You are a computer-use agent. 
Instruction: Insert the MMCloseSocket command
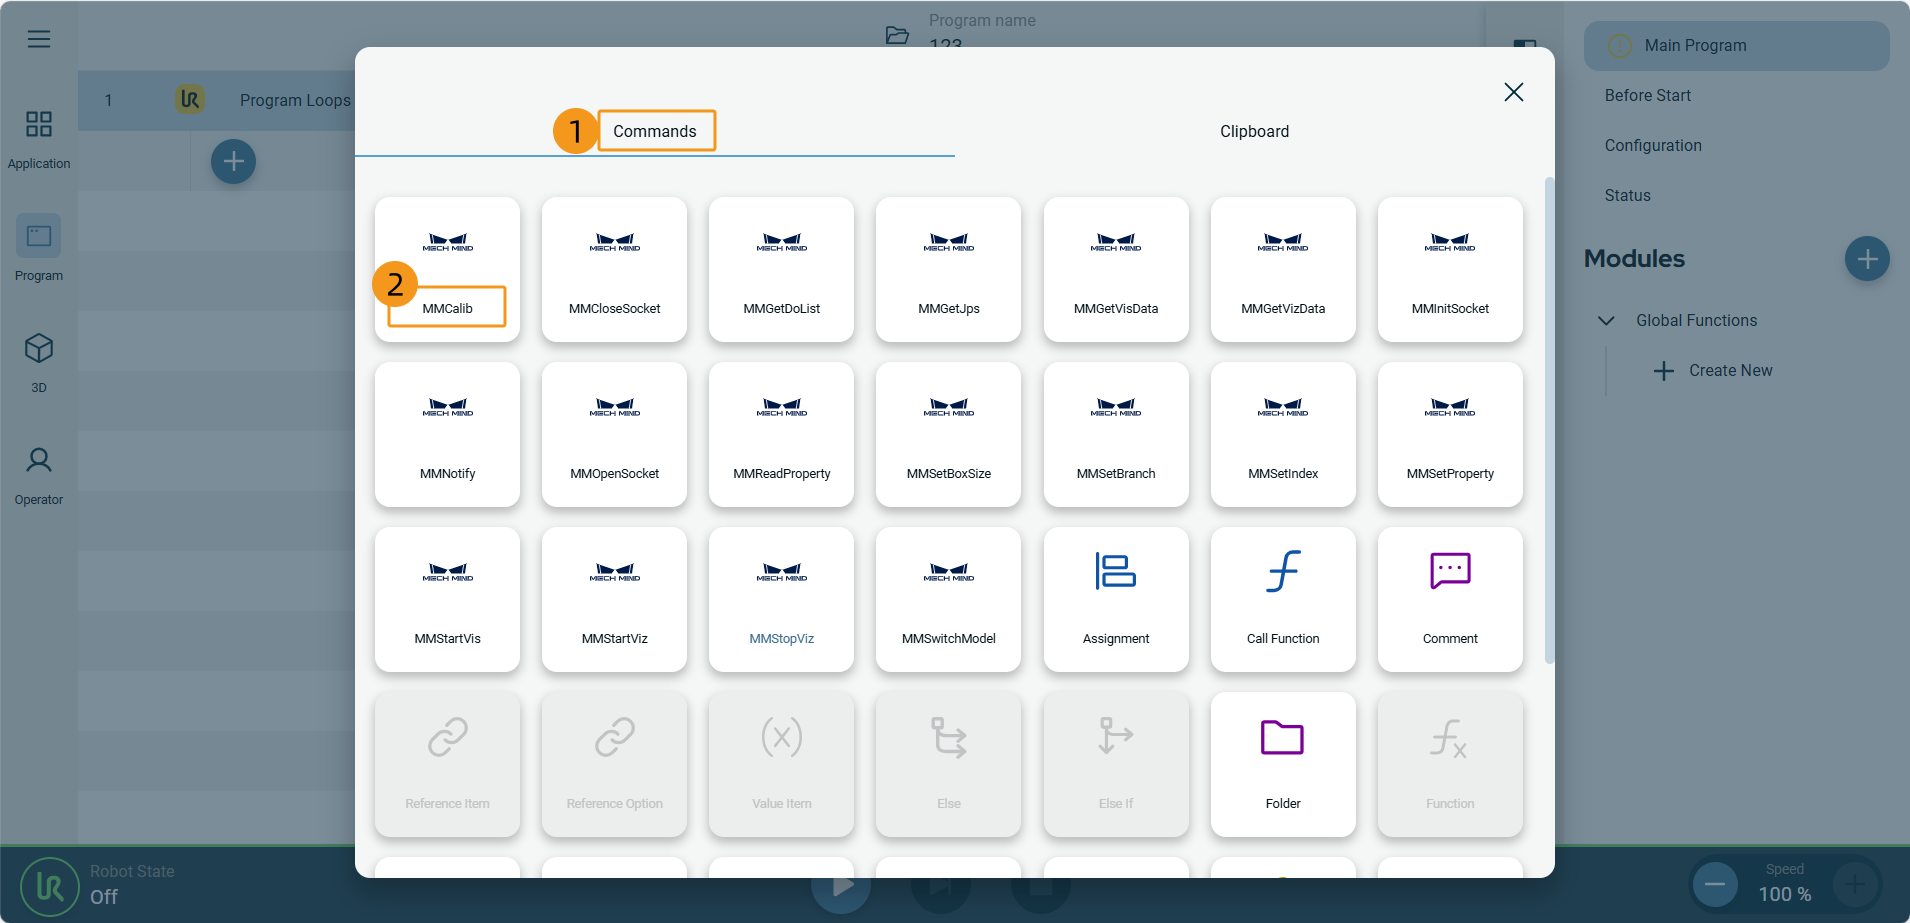(x=614, y=269)
